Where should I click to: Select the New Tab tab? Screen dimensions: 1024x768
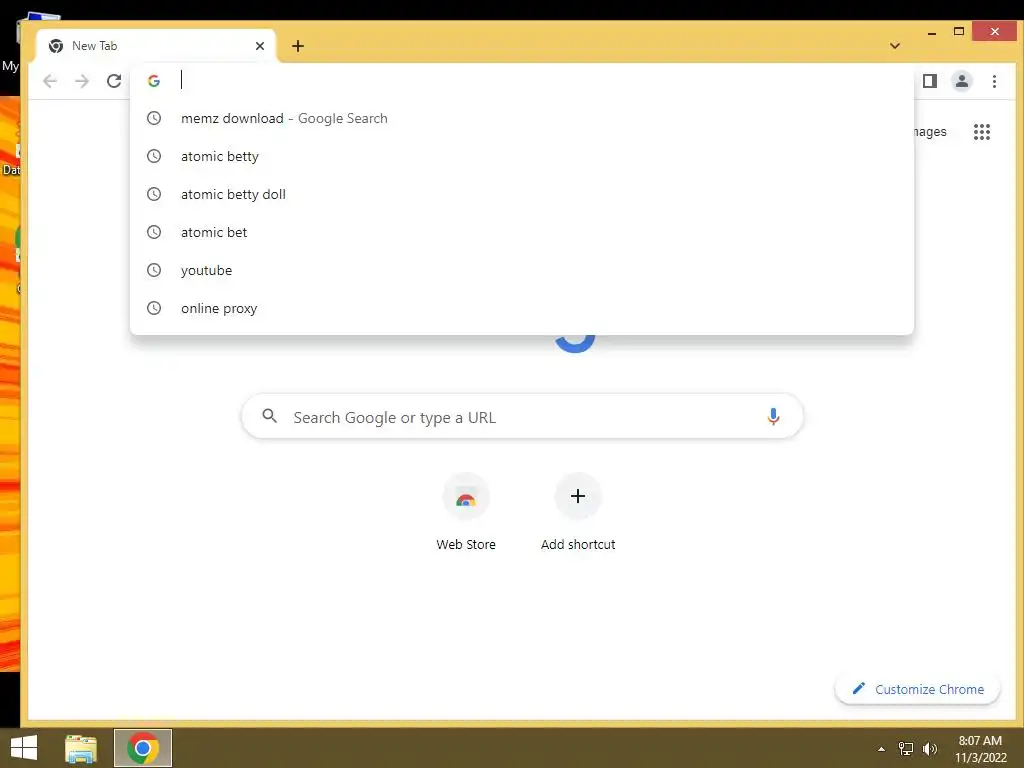157,46
